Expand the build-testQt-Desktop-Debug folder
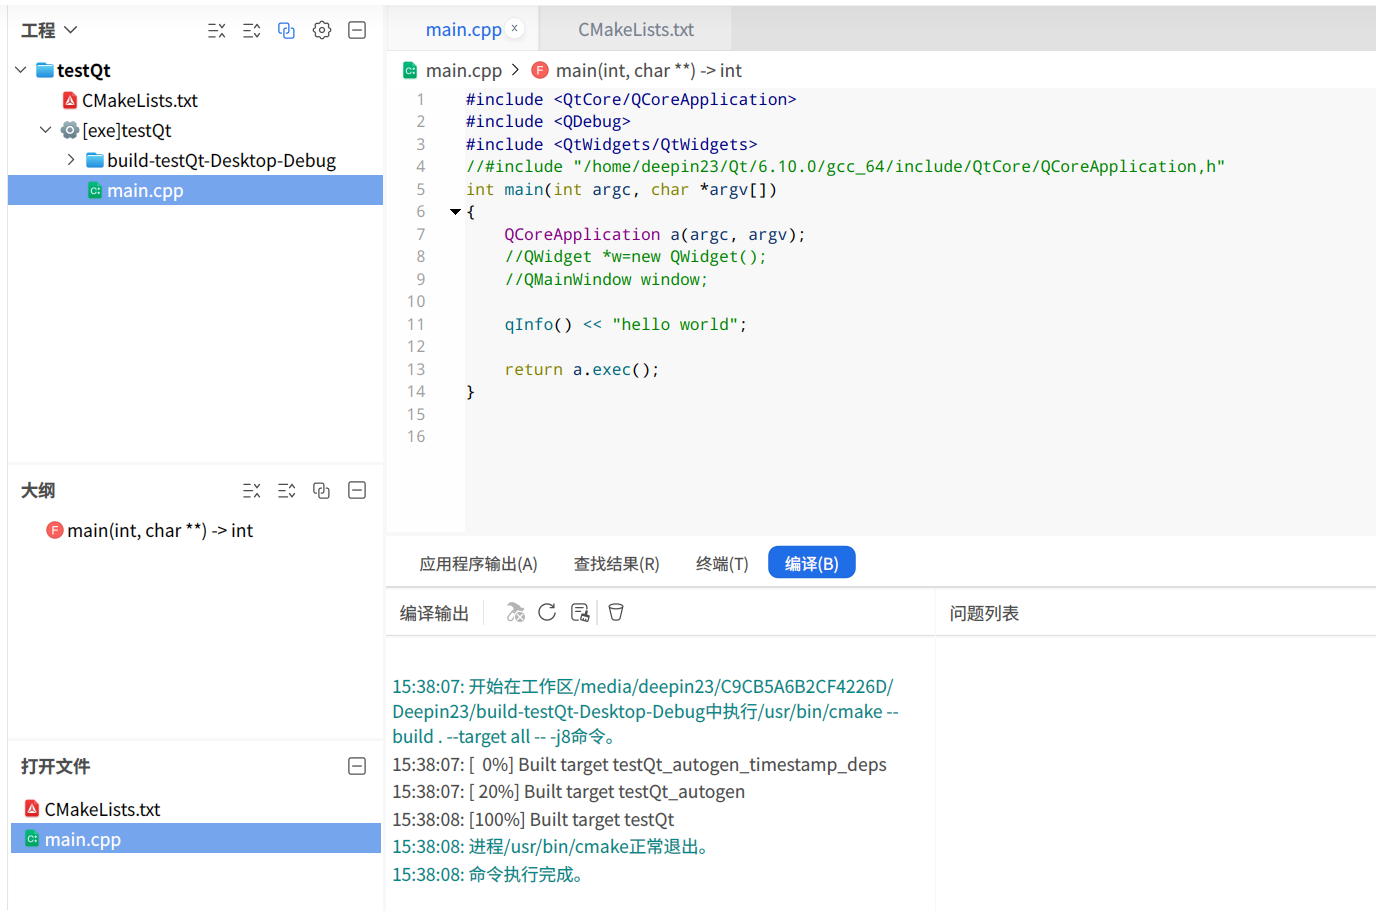The width and height of the screenshot is (1376, 911). 71,160
